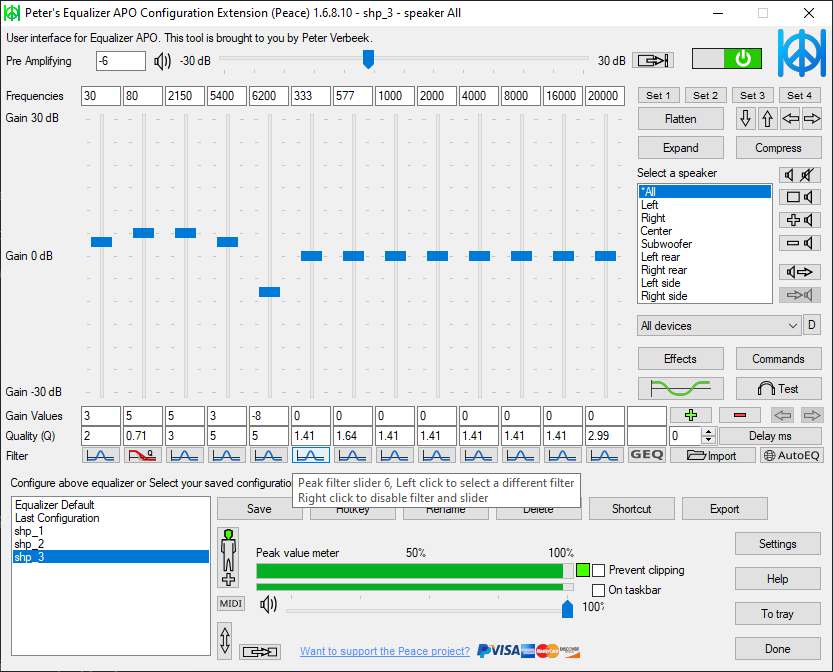Click the pre-amplifying speaker icon
This screenshot has height=672, width=833.
[162, 62]
